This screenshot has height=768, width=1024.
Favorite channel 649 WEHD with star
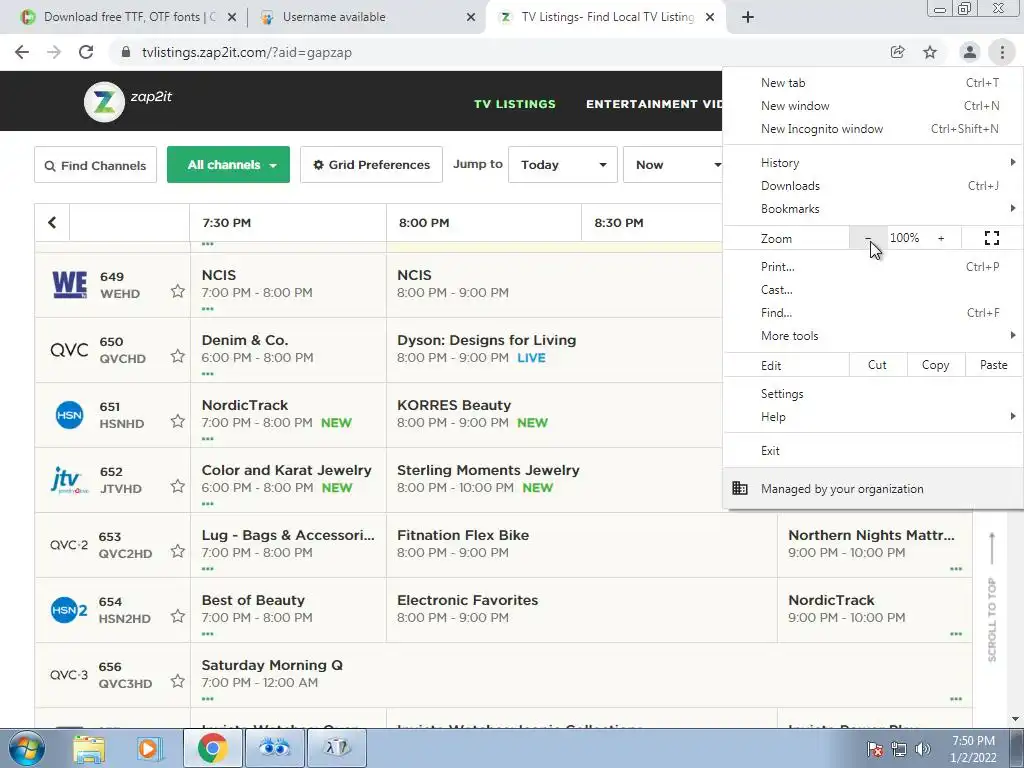point(178,291)
